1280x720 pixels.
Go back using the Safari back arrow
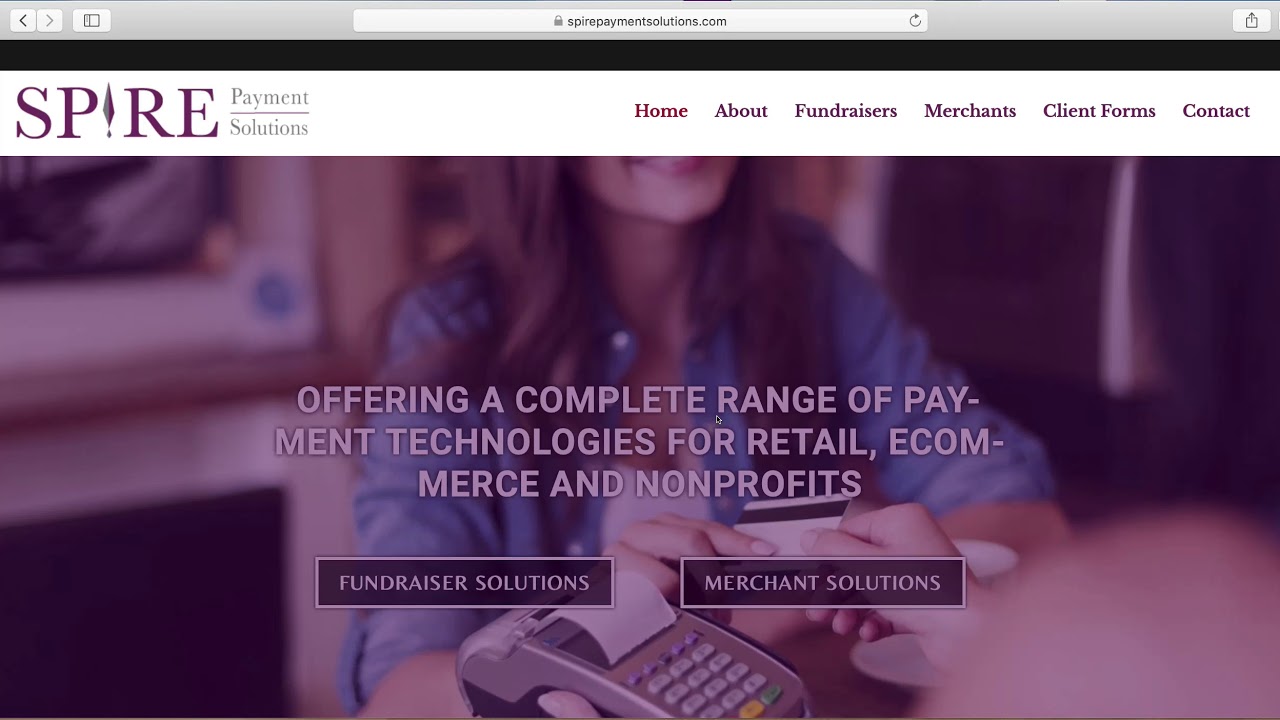coord(23,20)
